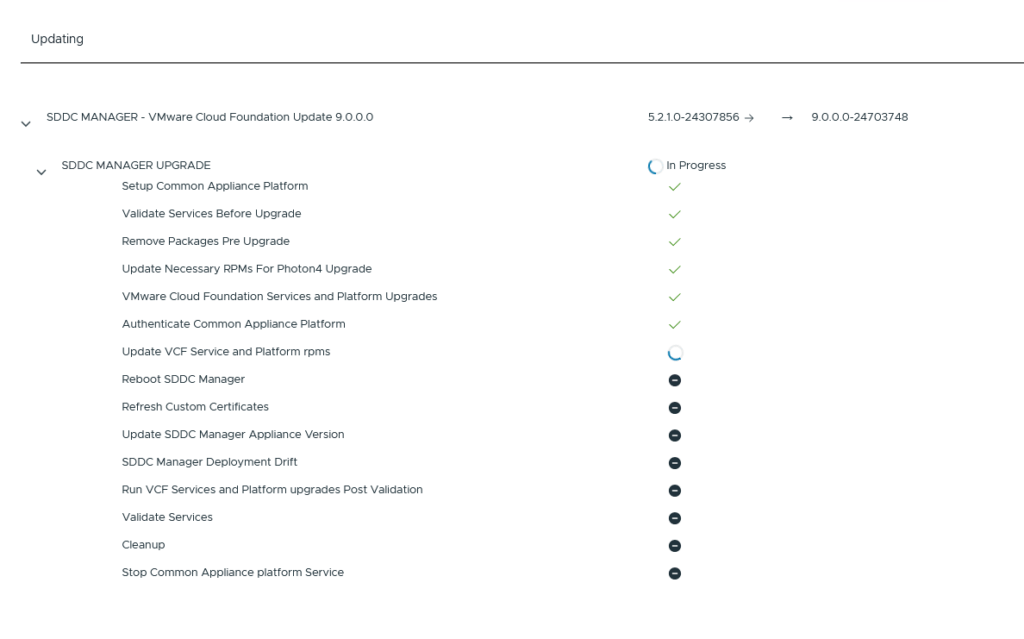The width and height of the screenshot is (1024, 639).
Task: Collapse the SDDC MANAGER UPGRADE section chevron
Action: click(41, 172)
